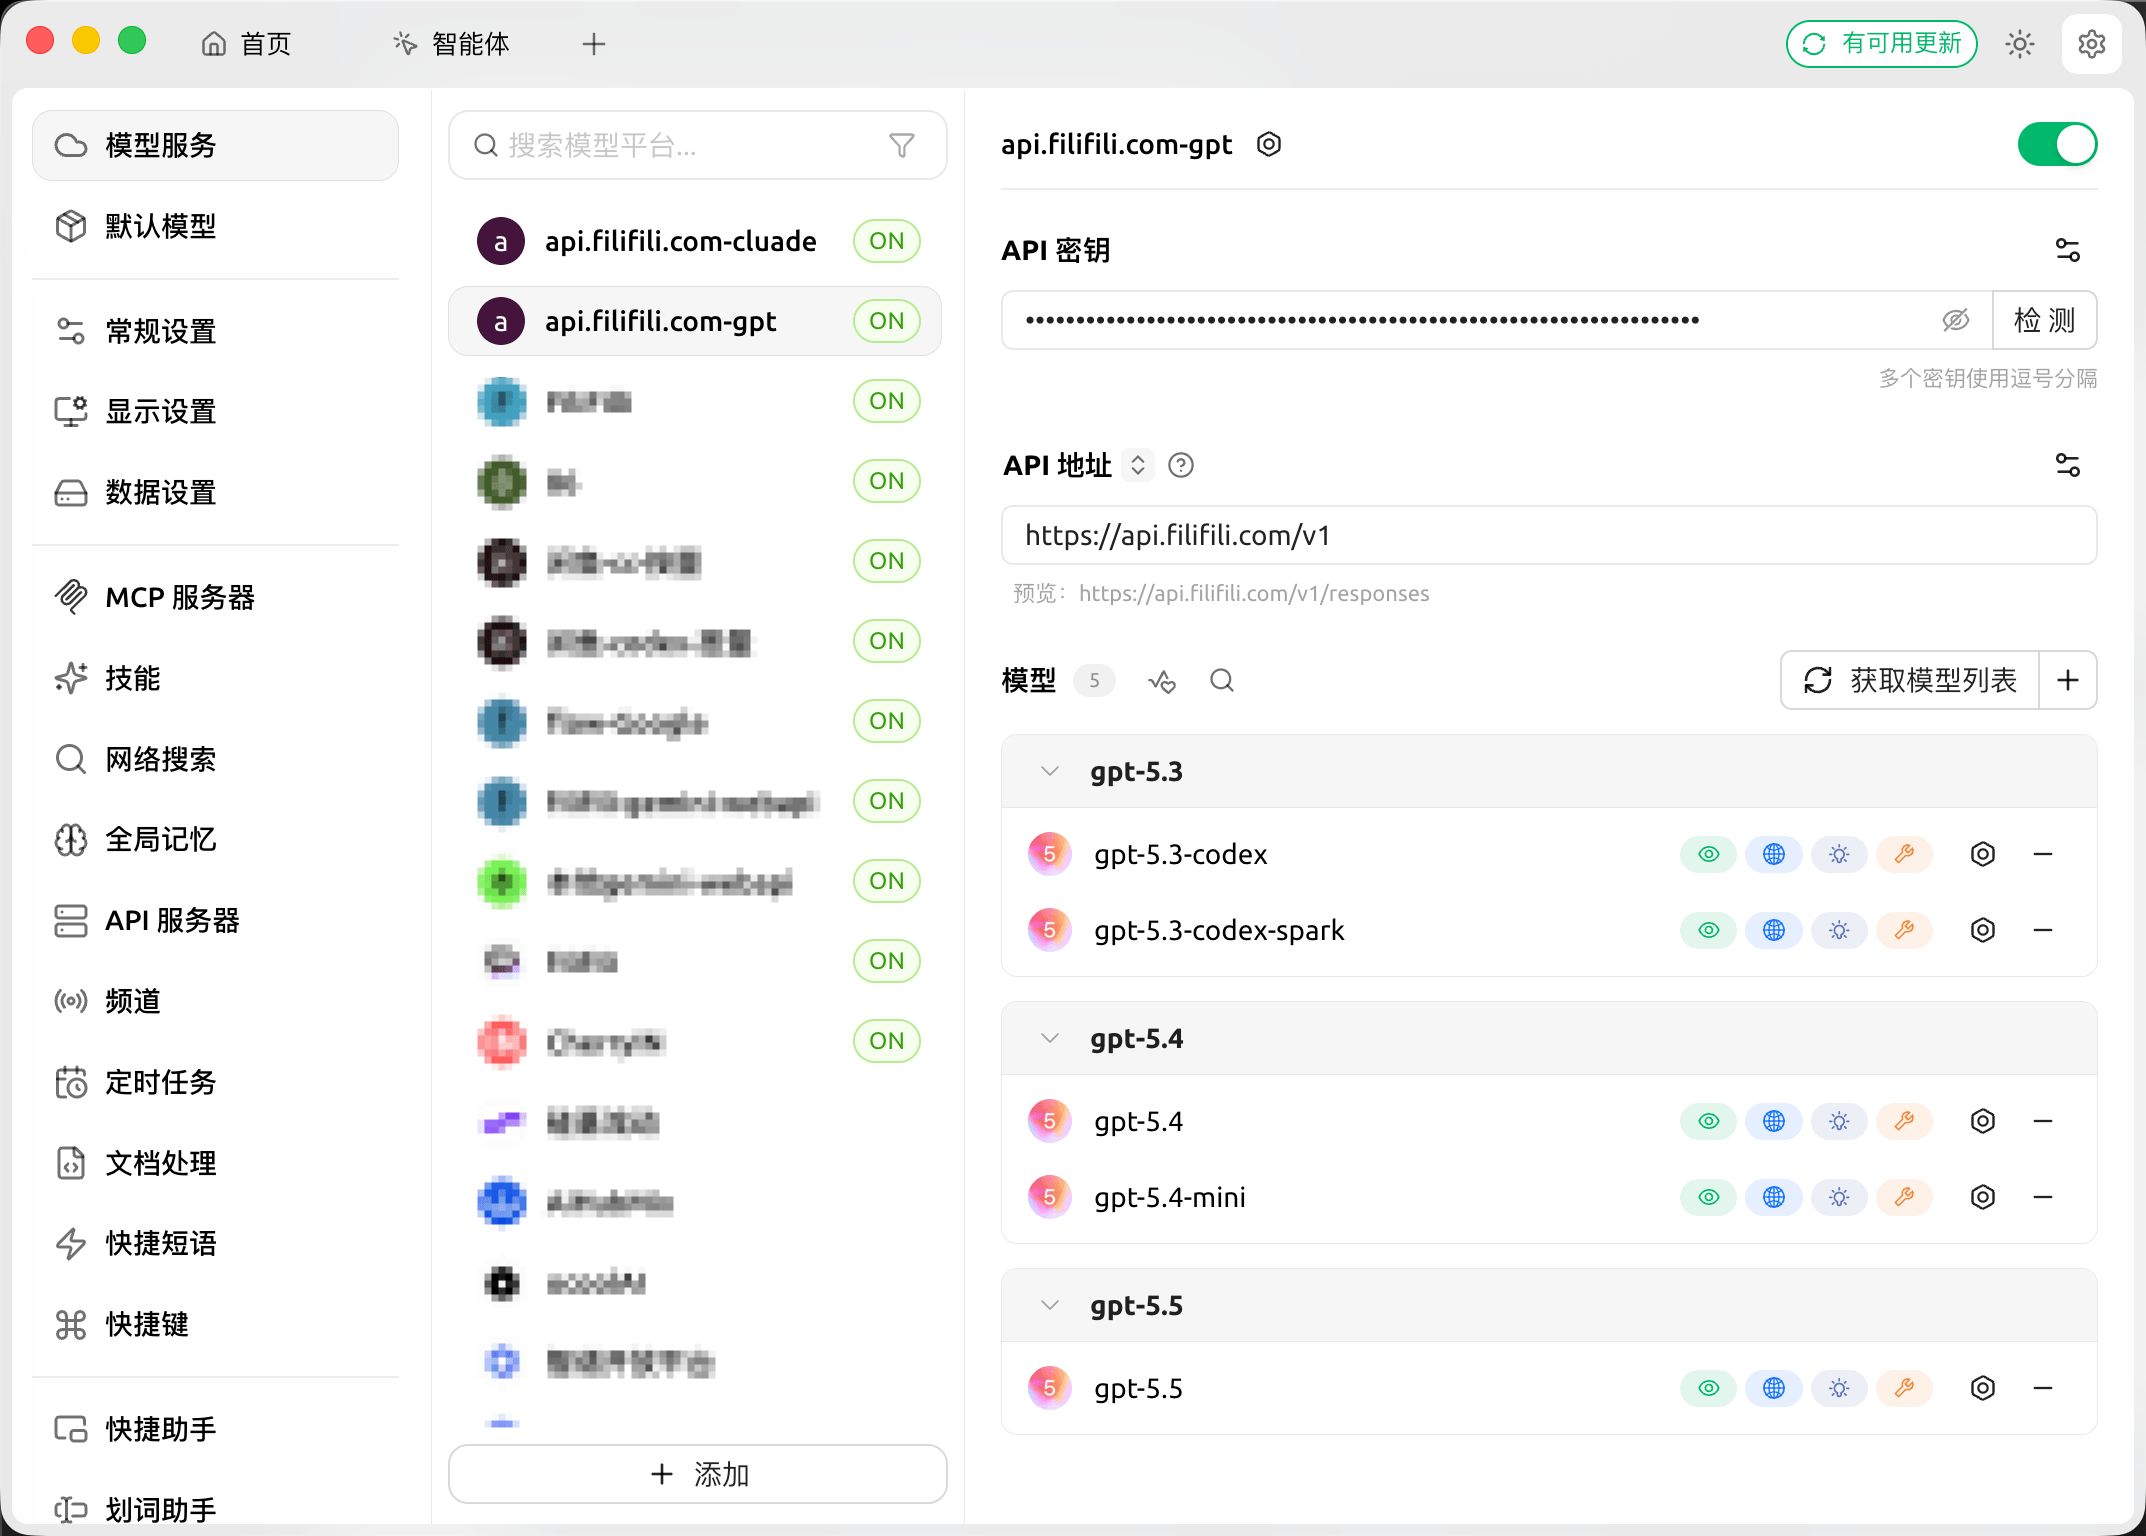
Task: Click the 检测 button for API key
Action: pyautogui.click(x=2044, y=320)
